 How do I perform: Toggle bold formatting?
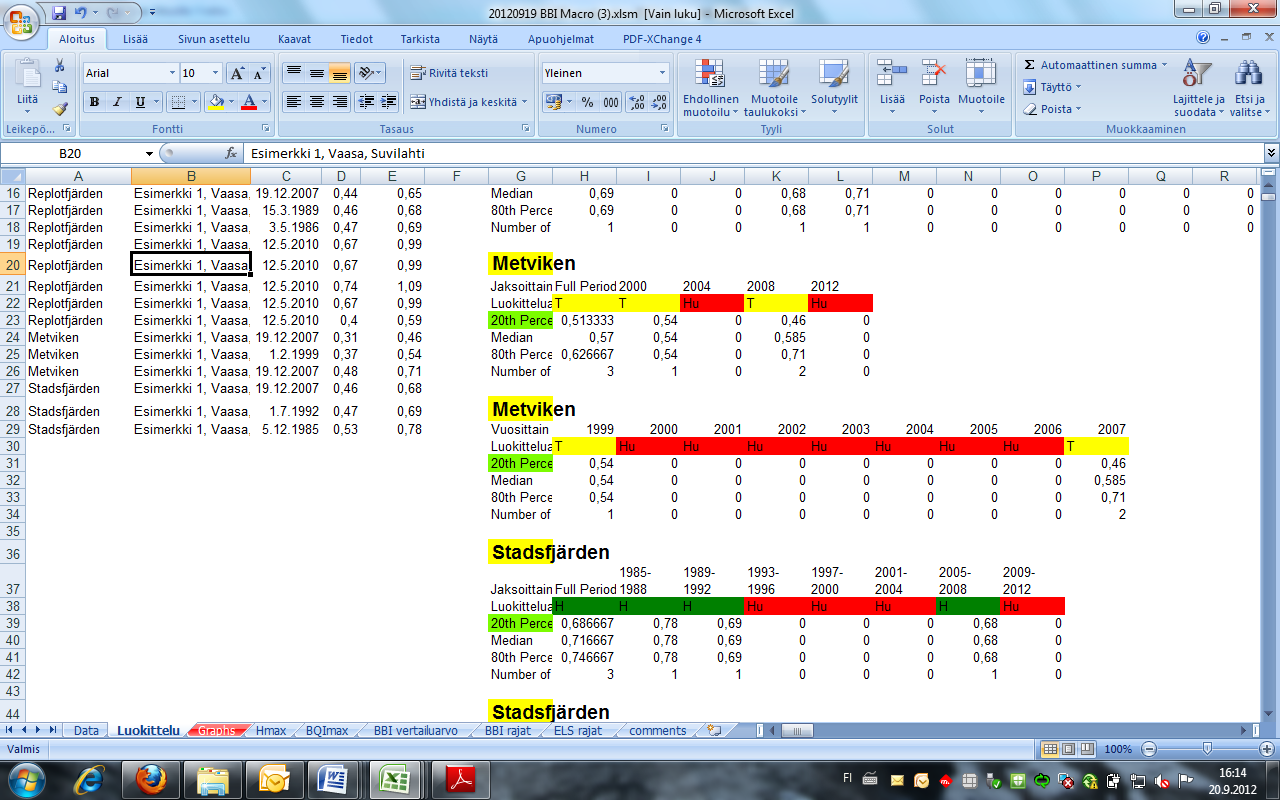click(x=94, y=102)
